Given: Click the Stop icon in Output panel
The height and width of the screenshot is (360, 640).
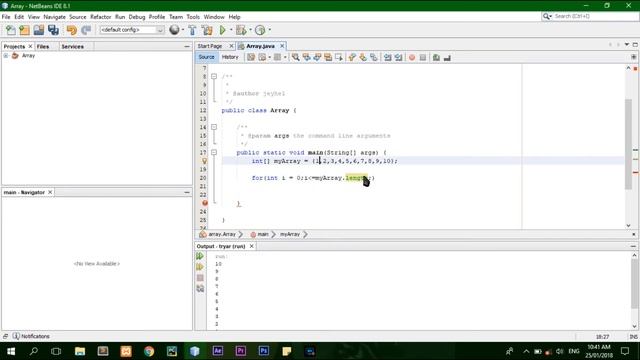Looking at the screenshot, I should [x=200, y=278].
